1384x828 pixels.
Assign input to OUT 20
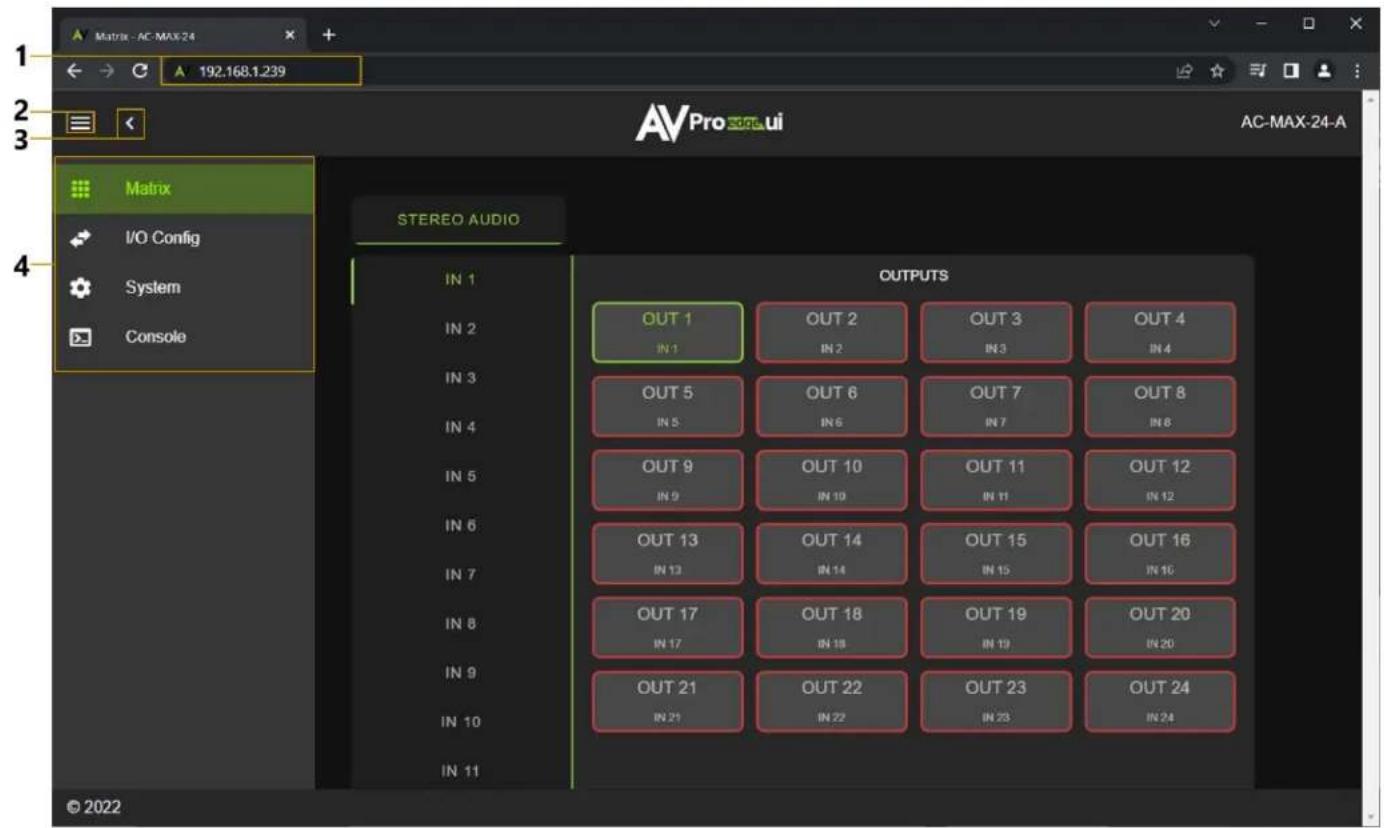point(1160,628)
